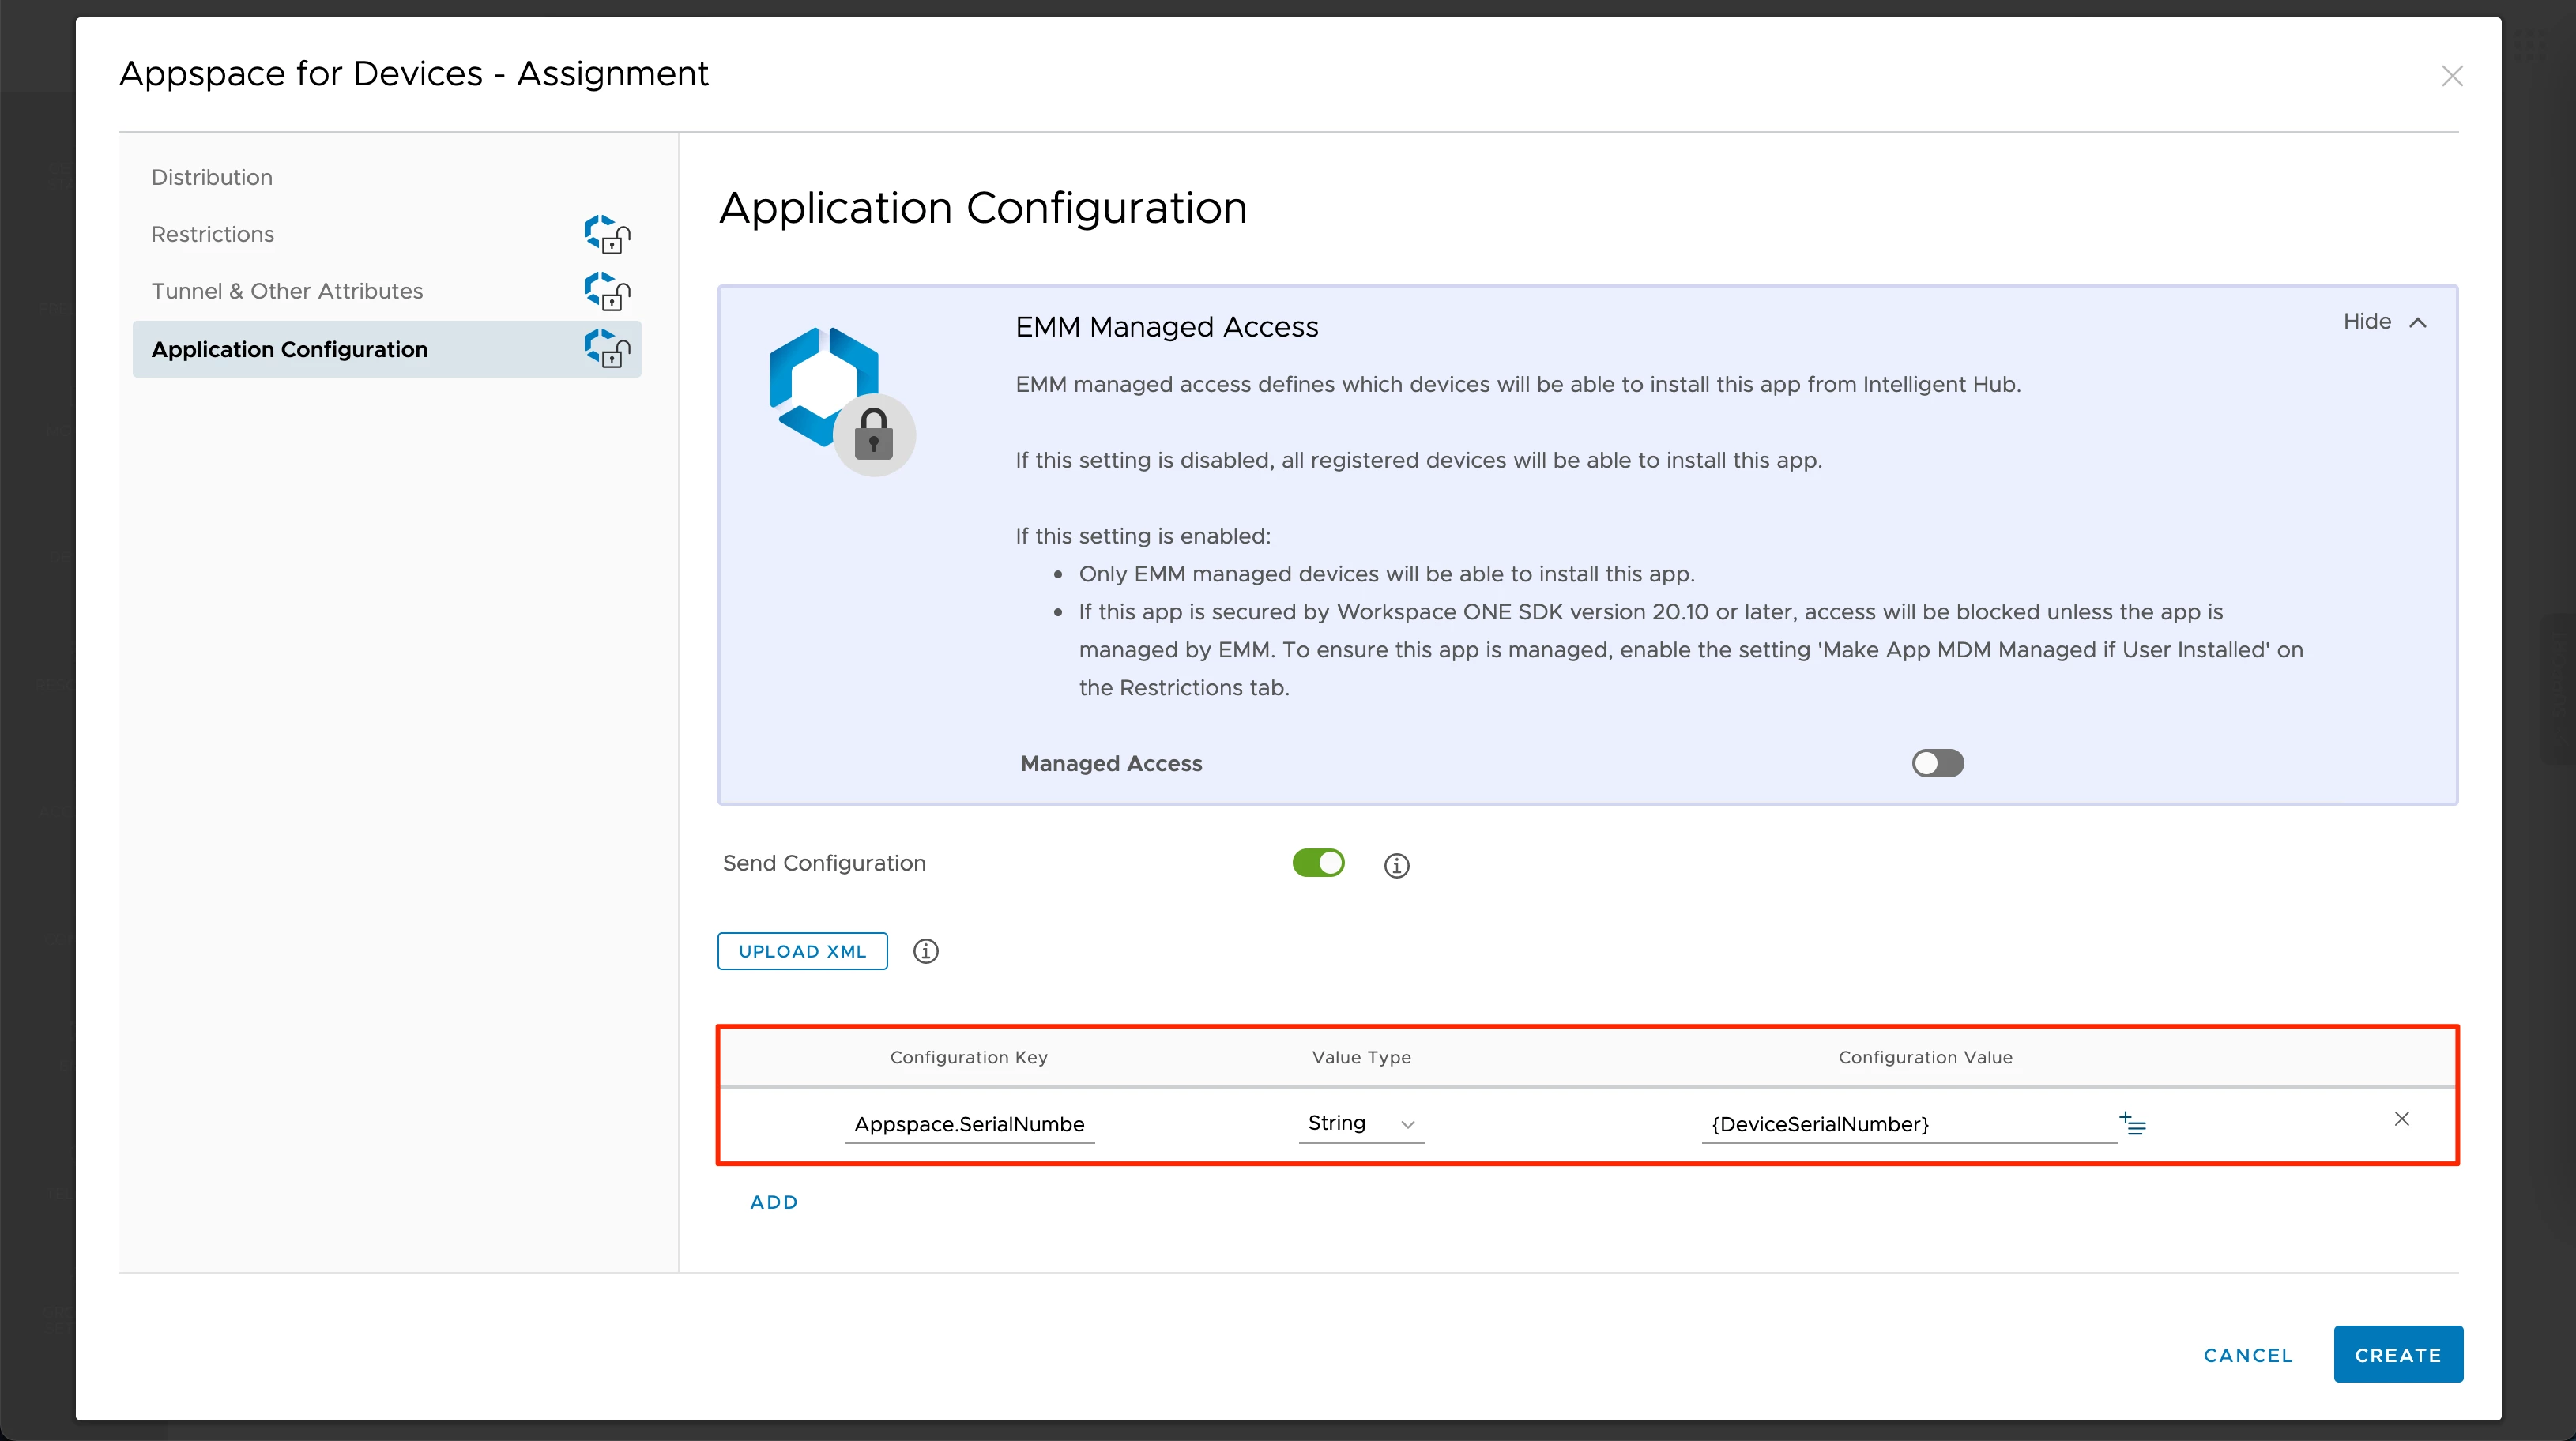Click the info icon beside Upload XML
Viewport: 2576px width, 1441px height.
pos(925,951)
